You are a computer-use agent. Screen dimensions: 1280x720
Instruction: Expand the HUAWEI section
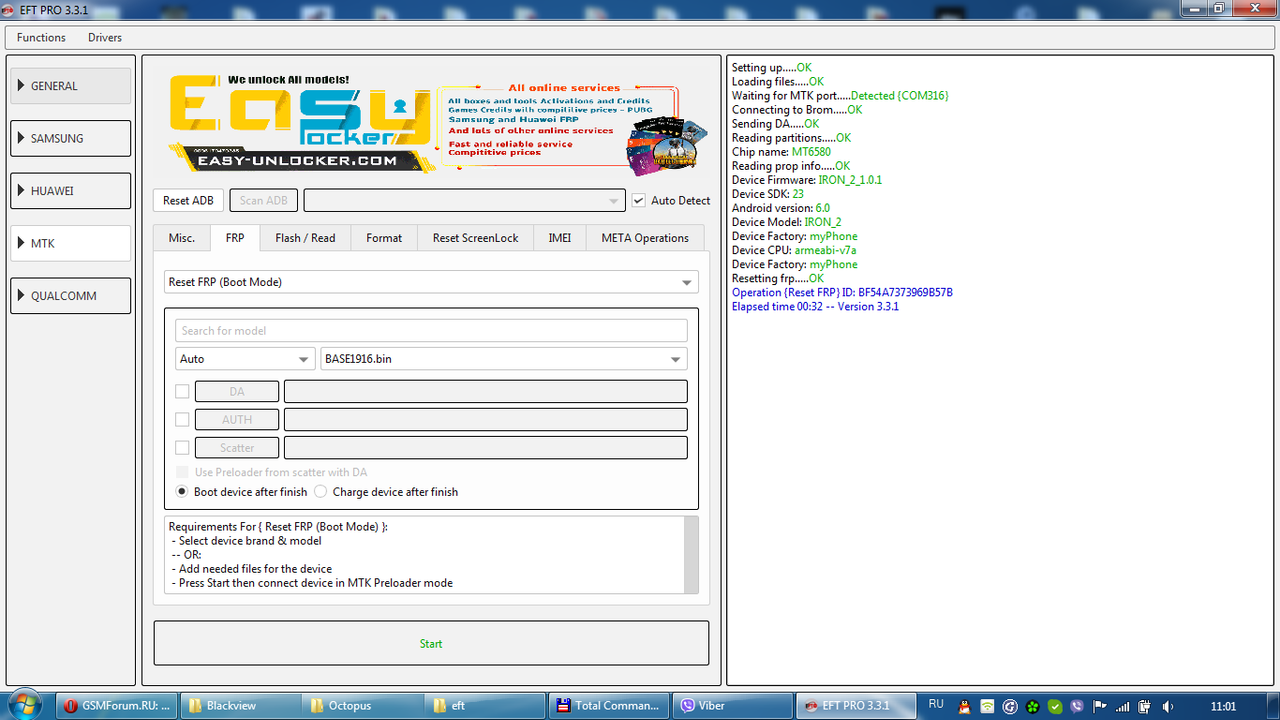71,191
